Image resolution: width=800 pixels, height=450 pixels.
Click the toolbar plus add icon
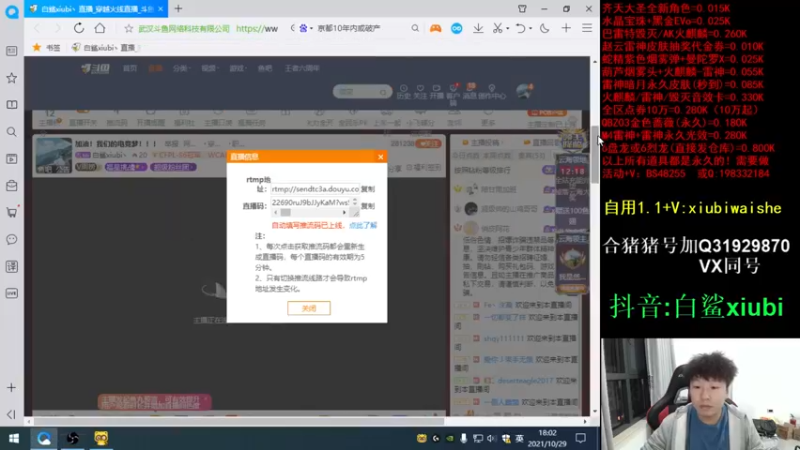click(566, 29)
